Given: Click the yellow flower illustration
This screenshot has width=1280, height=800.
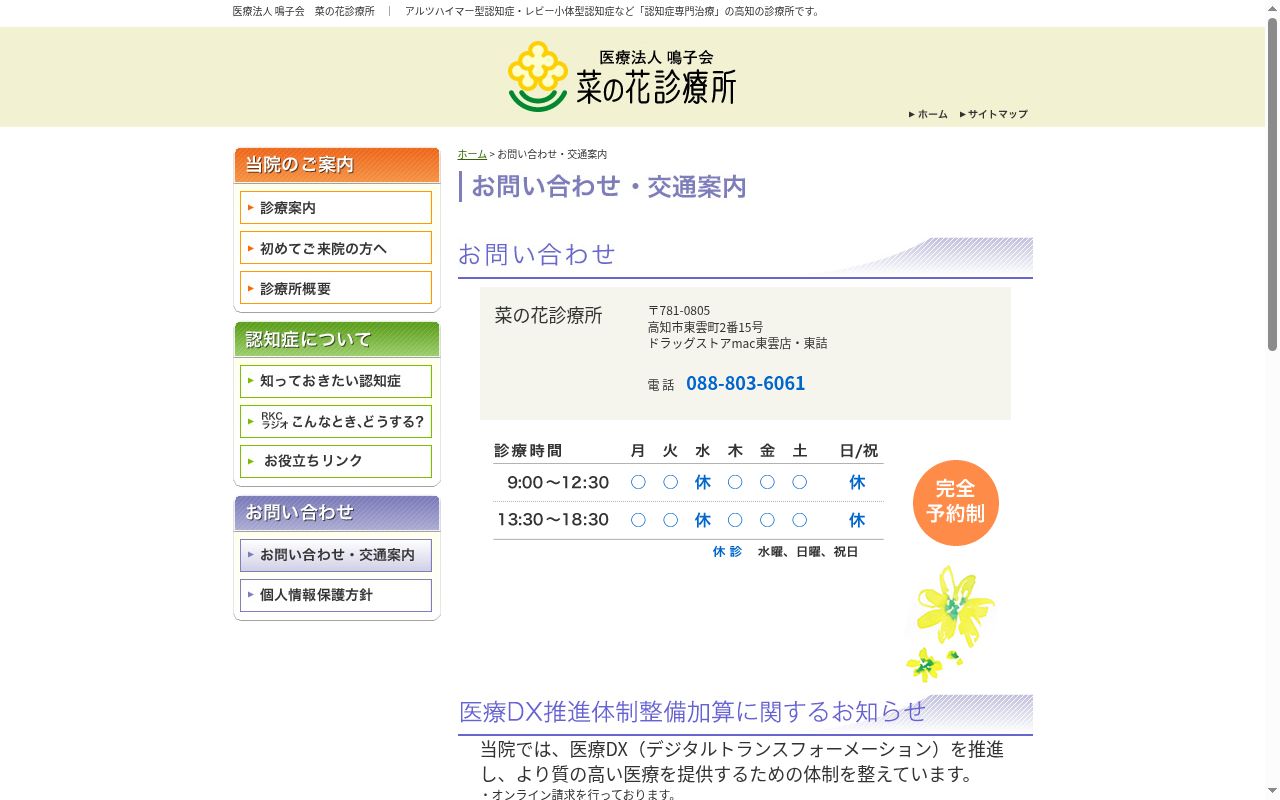Looking at the screenshot, I should (x=949, y=624).
